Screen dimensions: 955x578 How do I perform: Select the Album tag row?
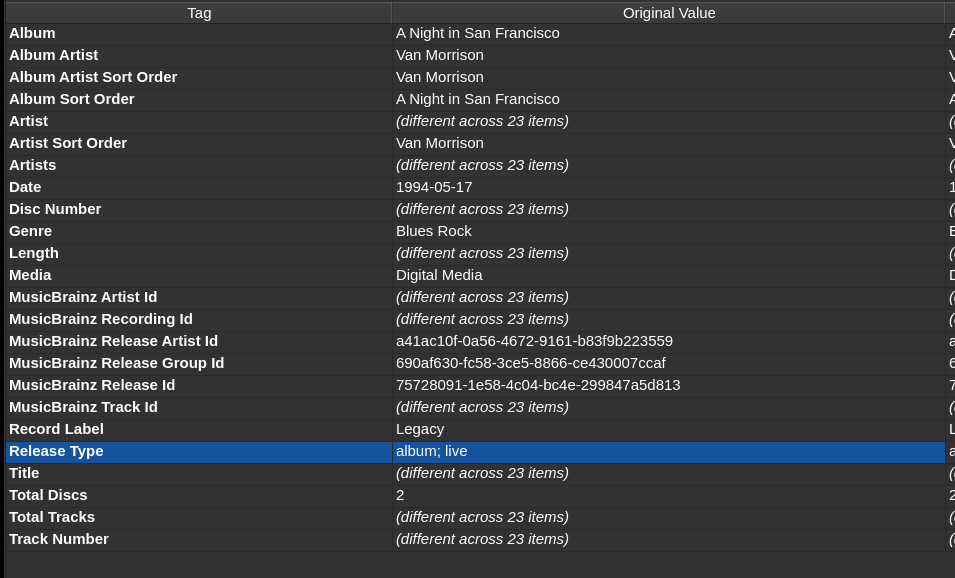pyautogui.click(x=32, y=33)
